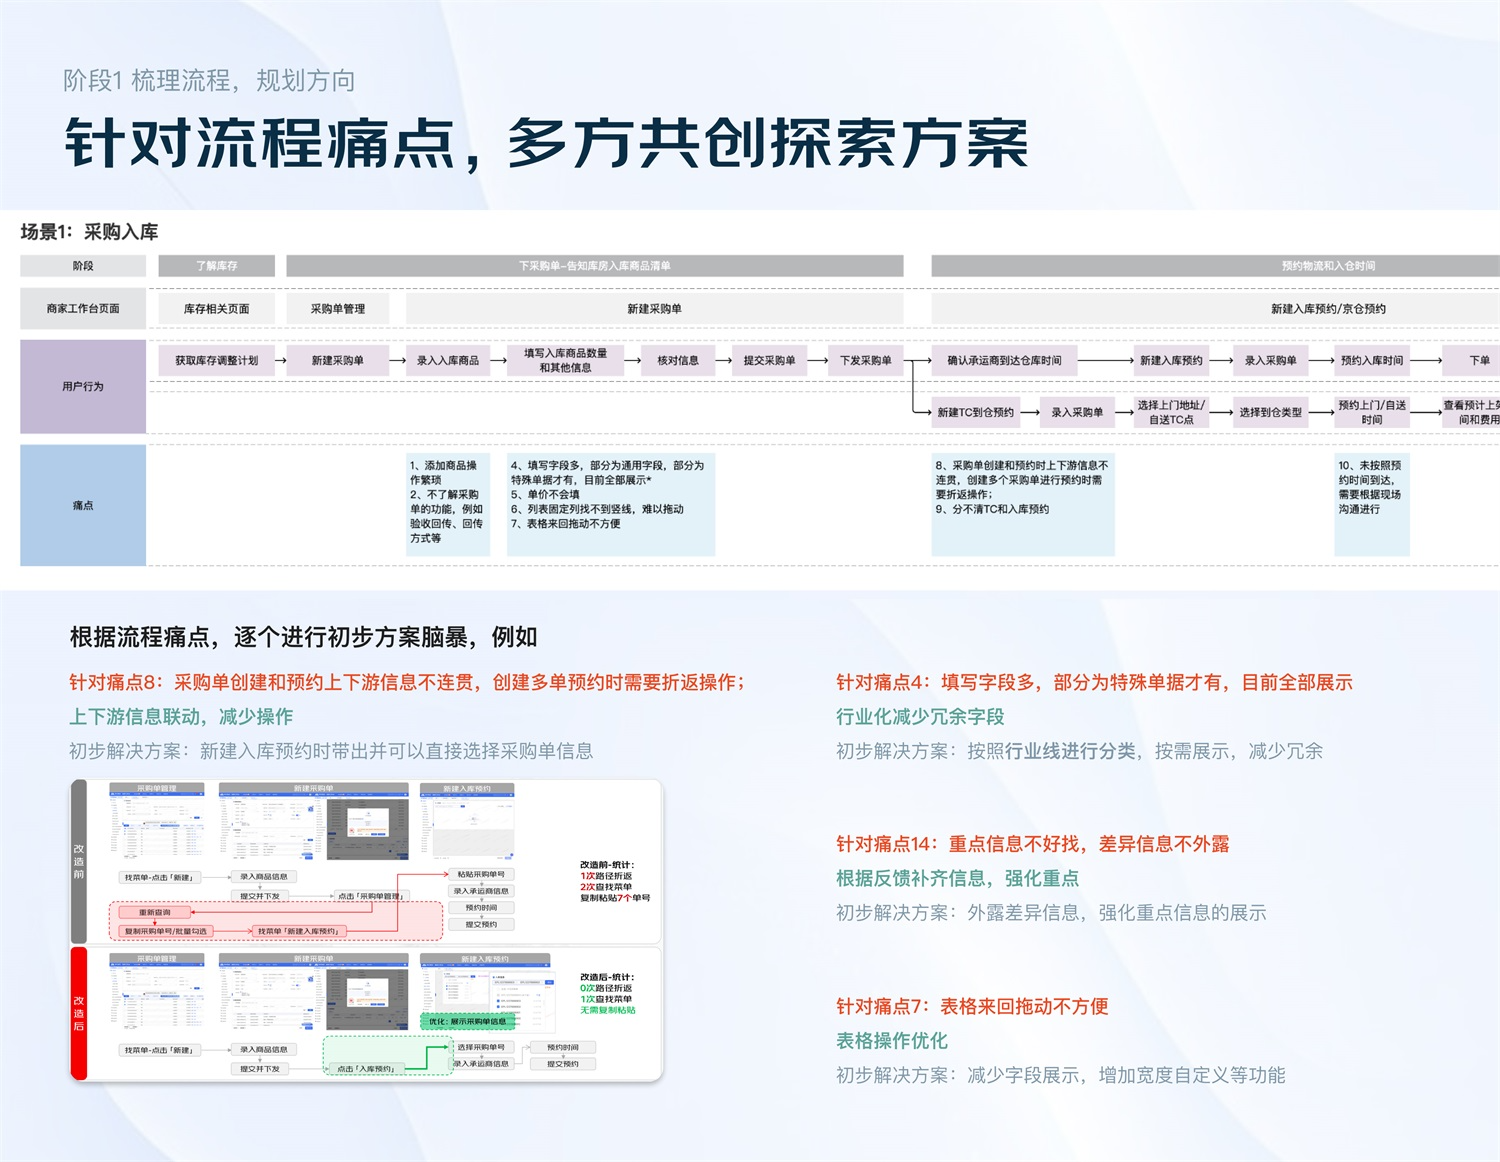Click 录入采购单 step following 新建TC到仓预约
Screen dimensions: 1500x1162
pyautogui.click(x=1077, y=412)
